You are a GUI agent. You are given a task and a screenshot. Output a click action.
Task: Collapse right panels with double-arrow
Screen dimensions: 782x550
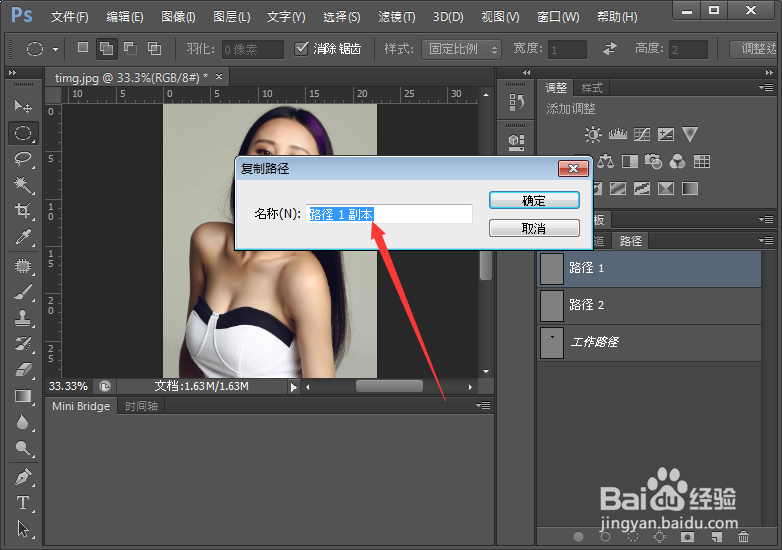tap(769, 72)
